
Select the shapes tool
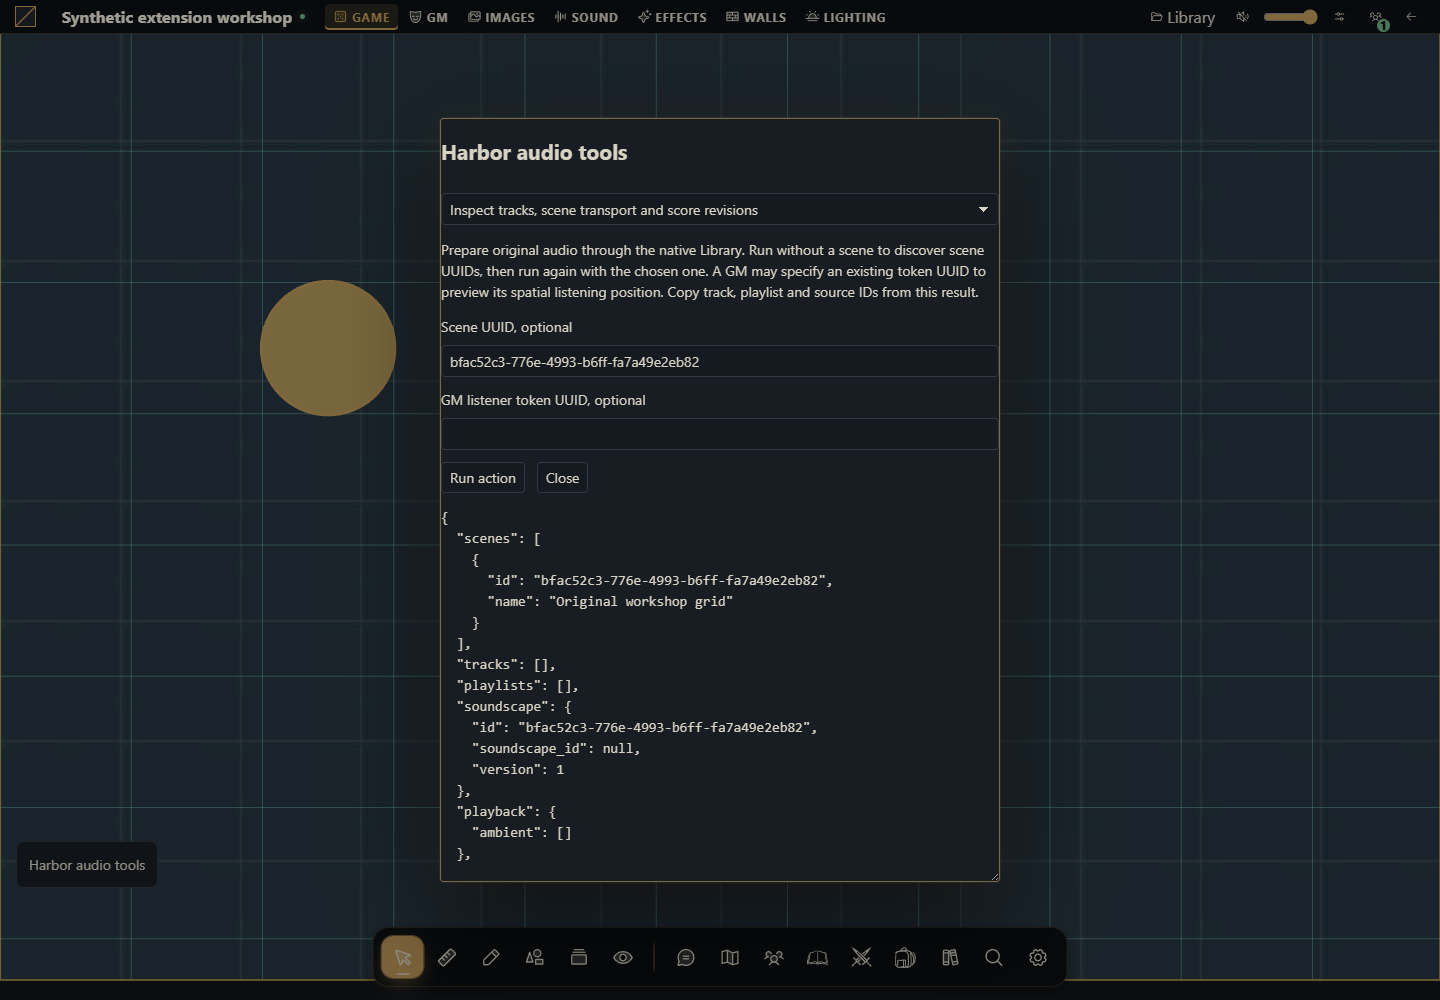pyautogui.click(x=535, y=957)
